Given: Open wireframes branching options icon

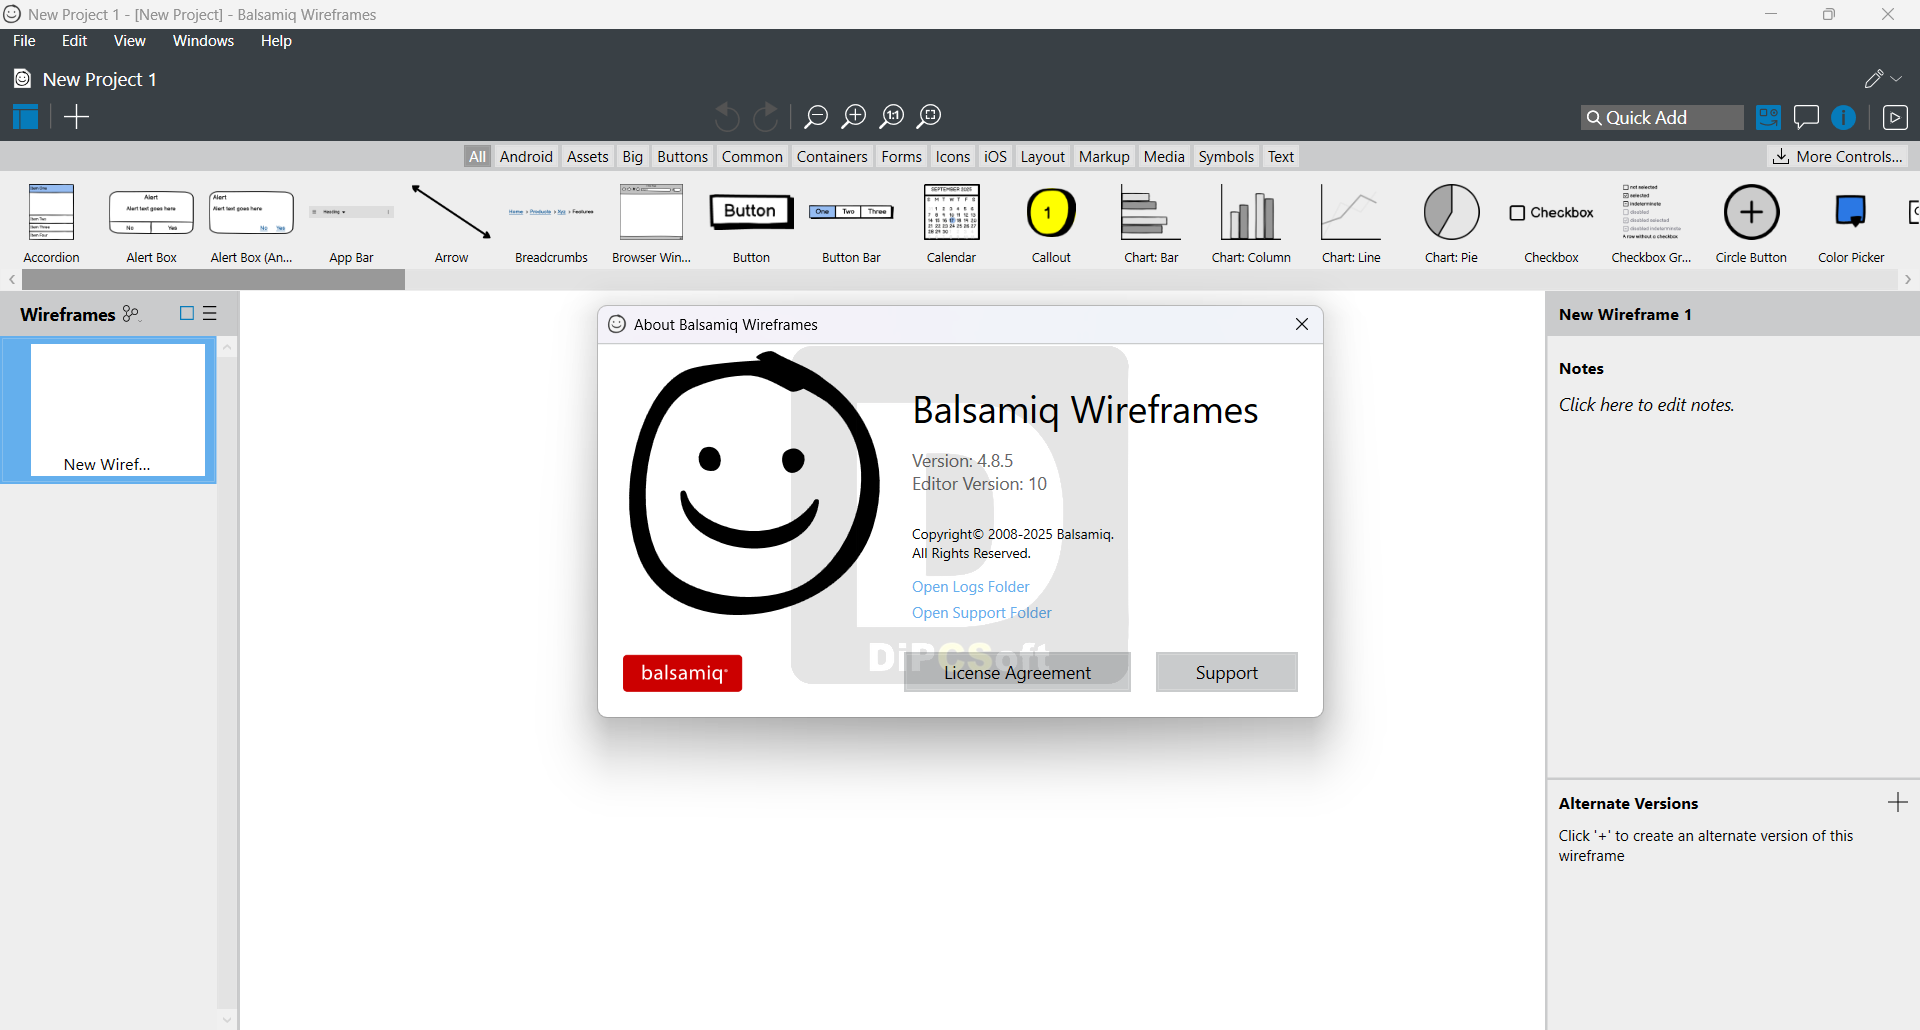Looking at the screenshot, I should 131,314.
